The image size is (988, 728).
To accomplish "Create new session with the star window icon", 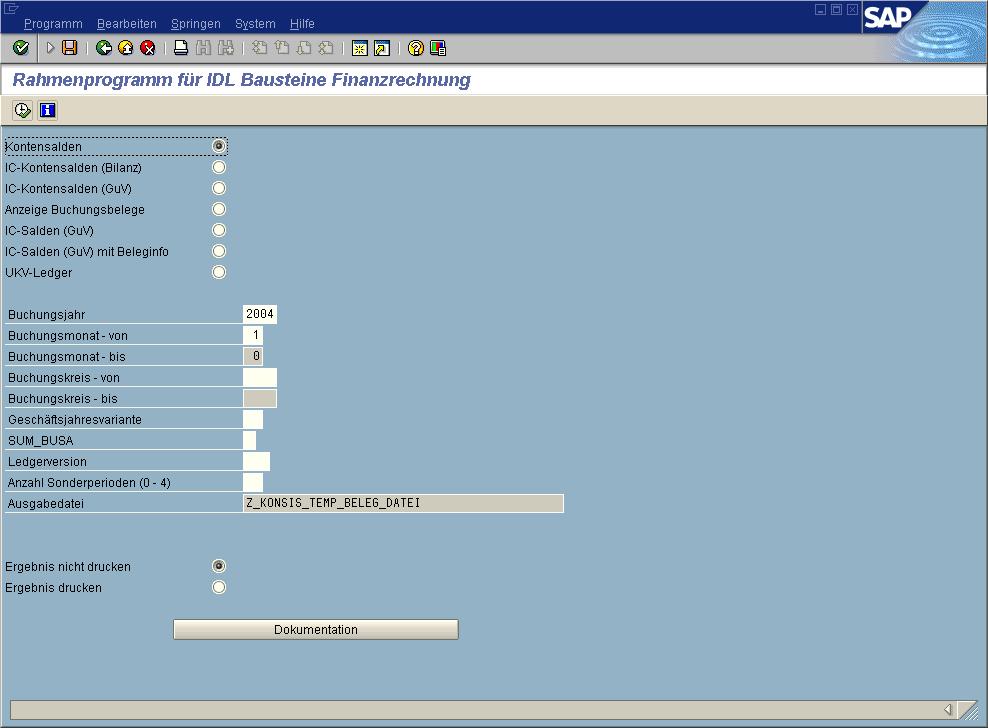I will click(x=360, y=48).
